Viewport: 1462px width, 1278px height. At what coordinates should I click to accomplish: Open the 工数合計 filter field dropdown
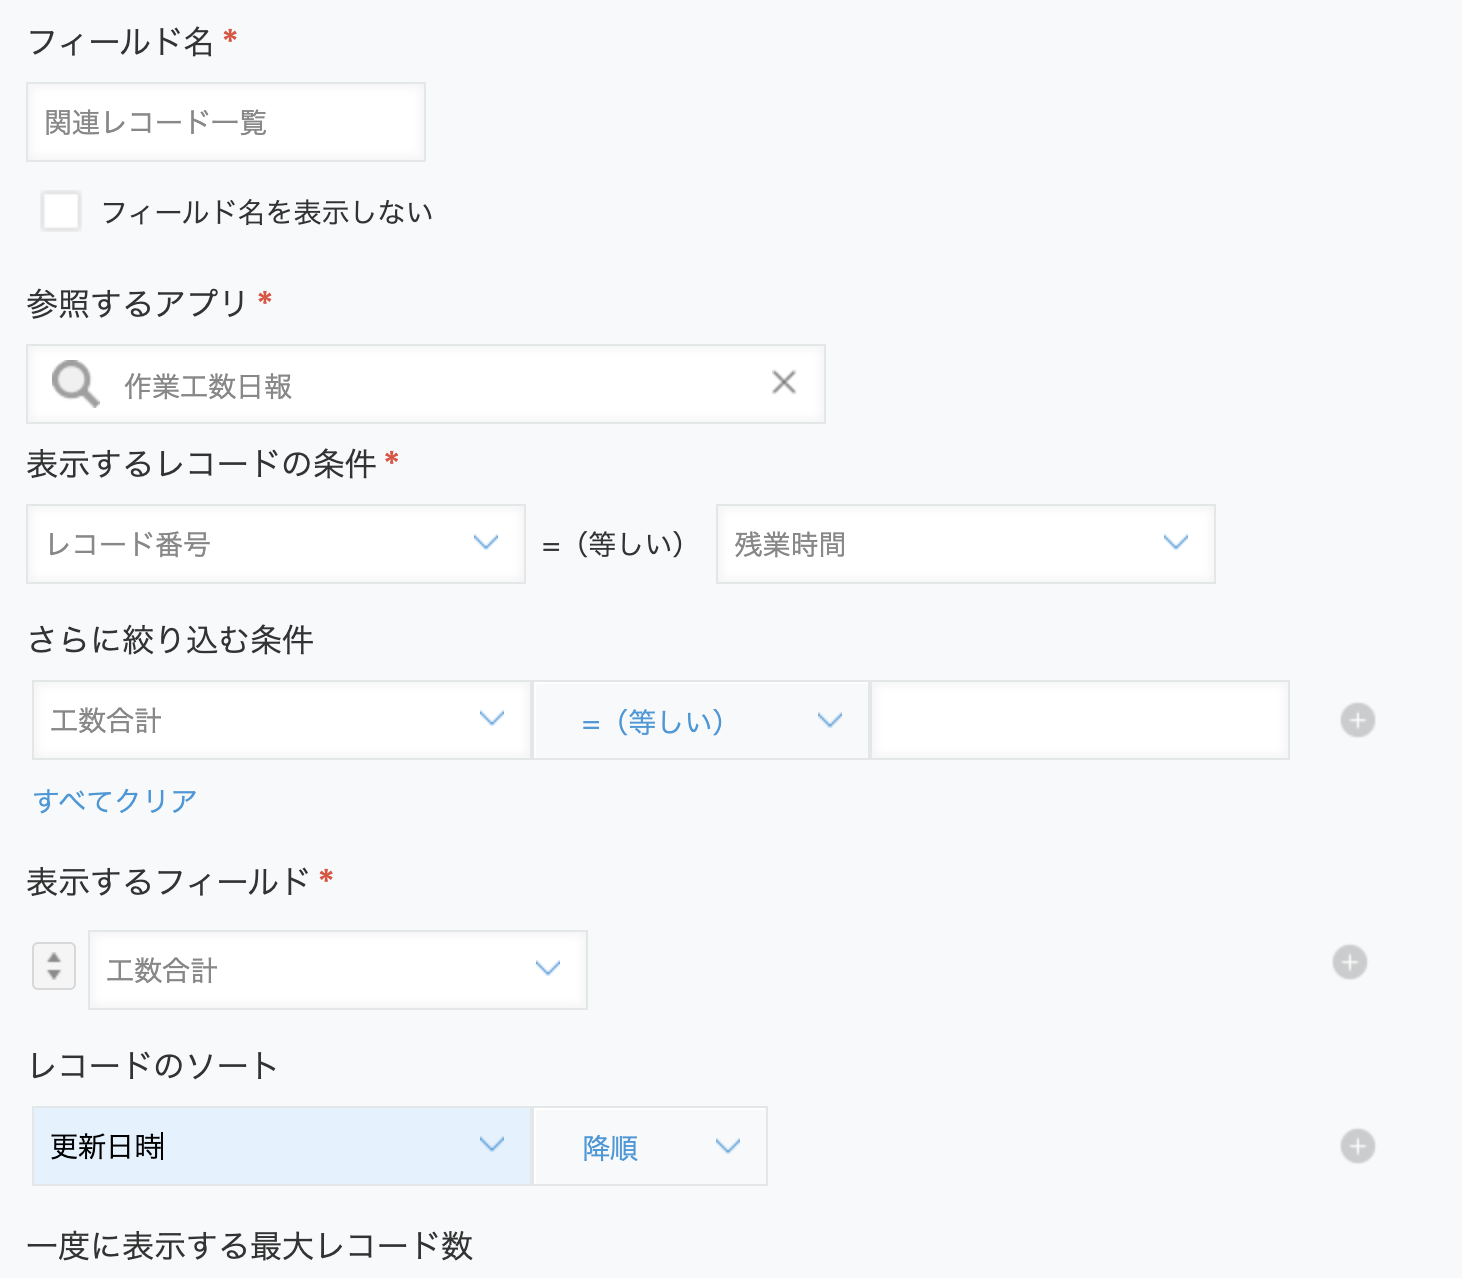282,720
